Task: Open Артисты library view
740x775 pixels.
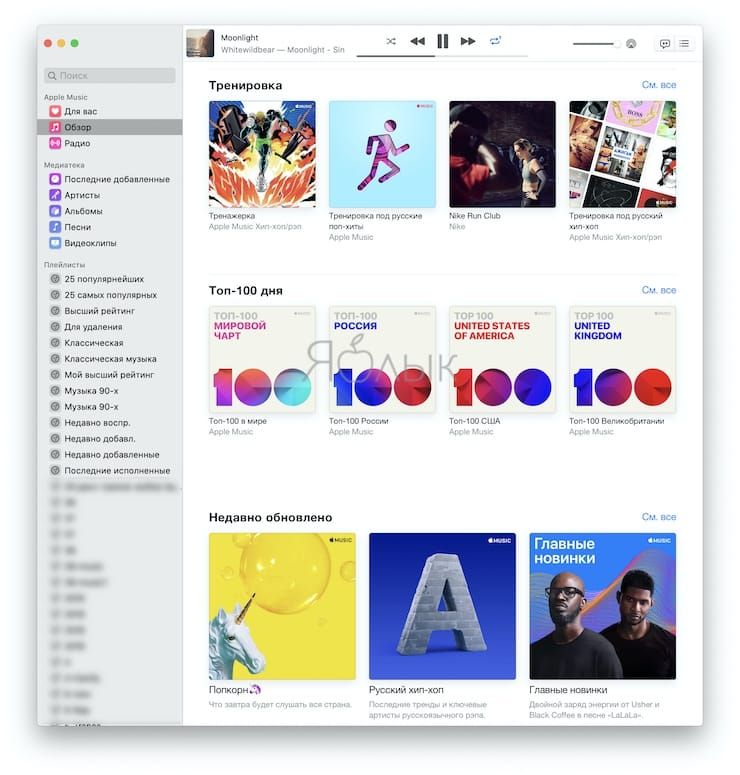Action: (x=110, y=195)
